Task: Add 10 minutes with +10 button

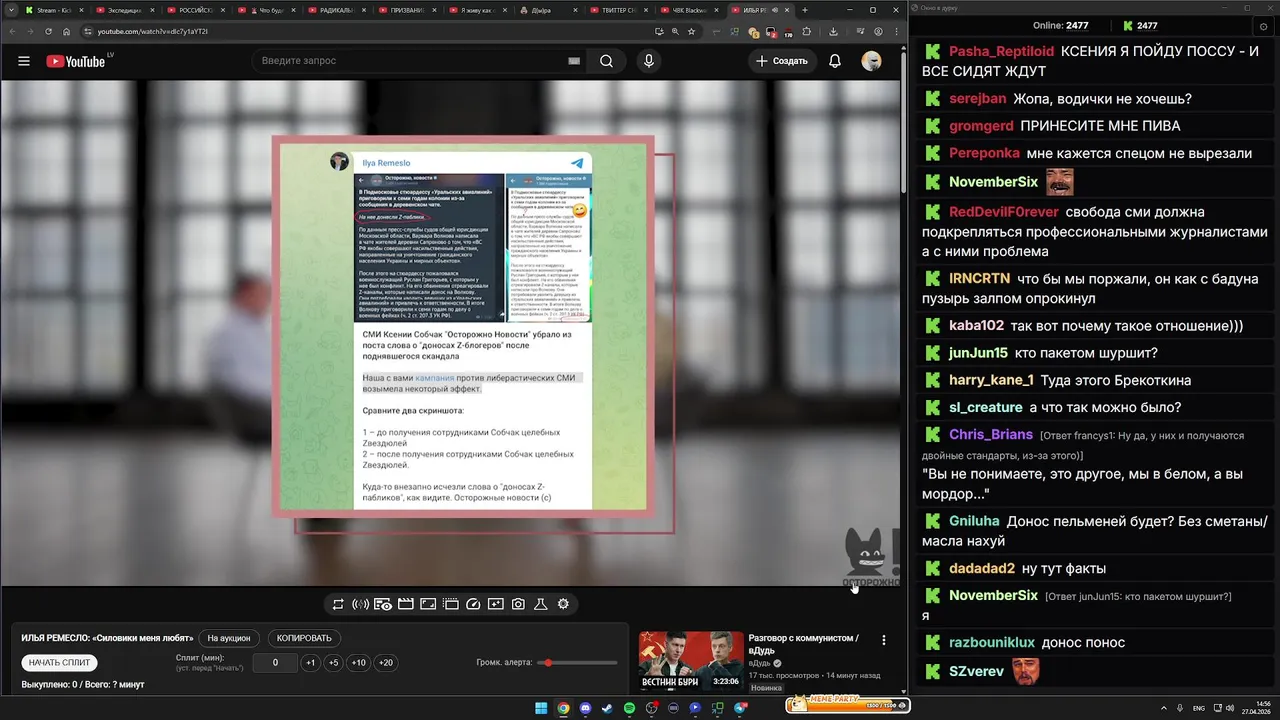Action: pyautogui.click(x=358, y=663)
